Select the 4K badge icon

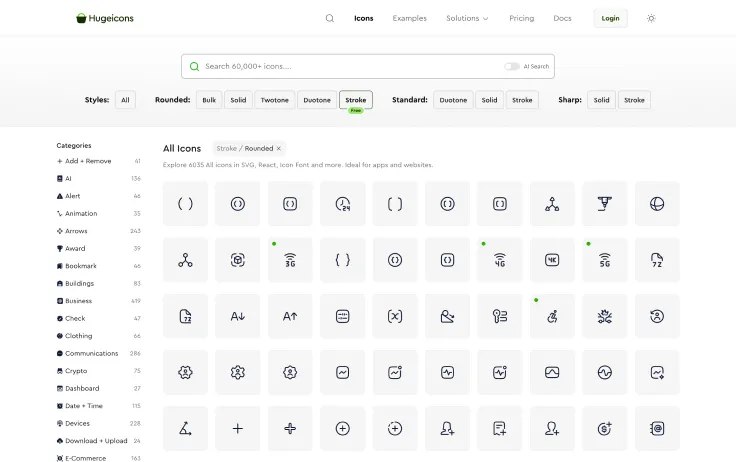coord(552,260)
